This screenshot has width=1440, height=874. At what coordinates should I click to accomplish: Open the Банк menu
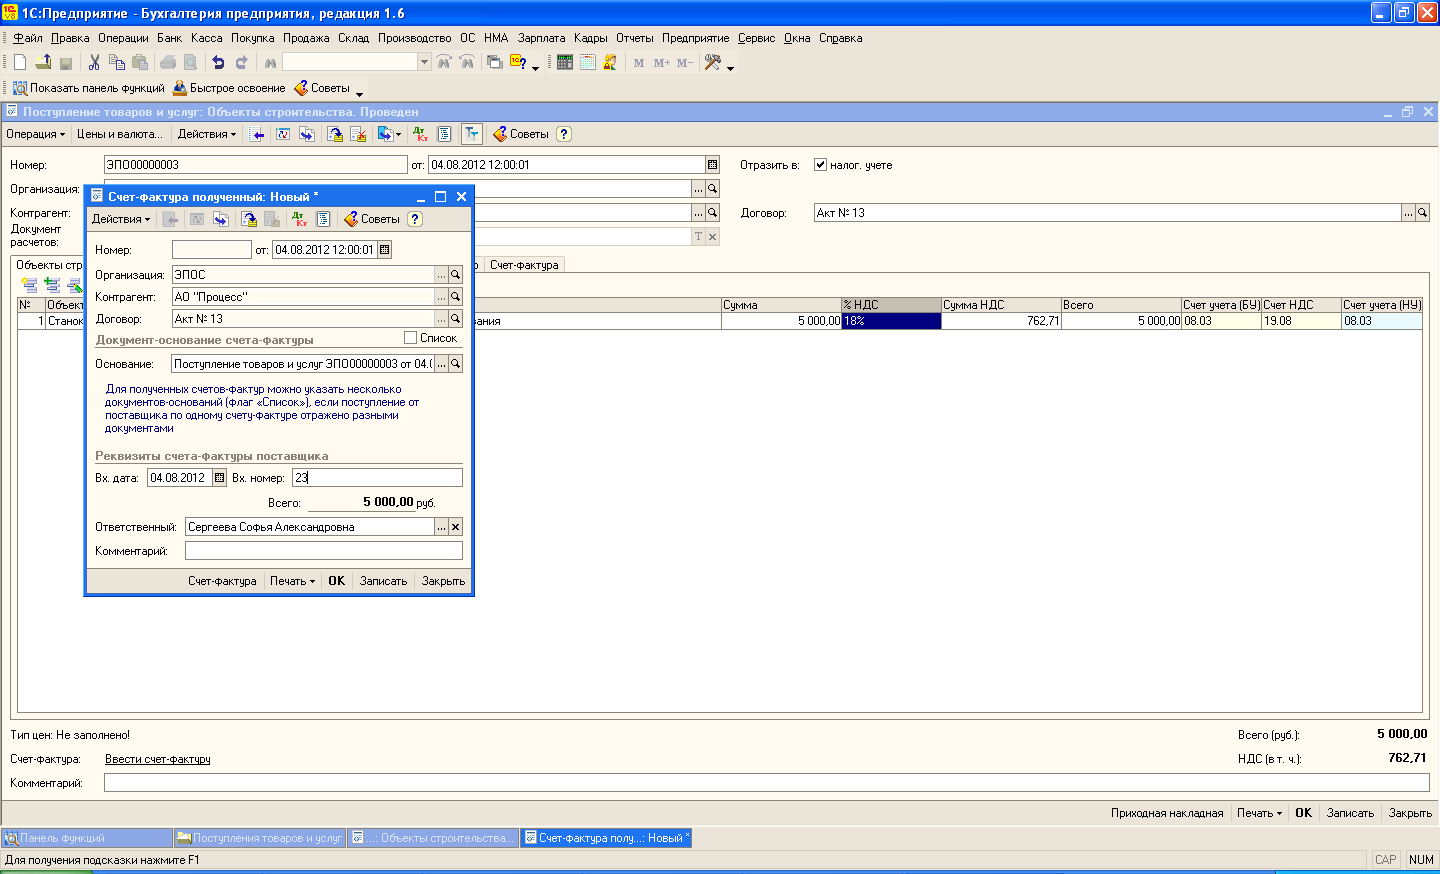point(169,38)
